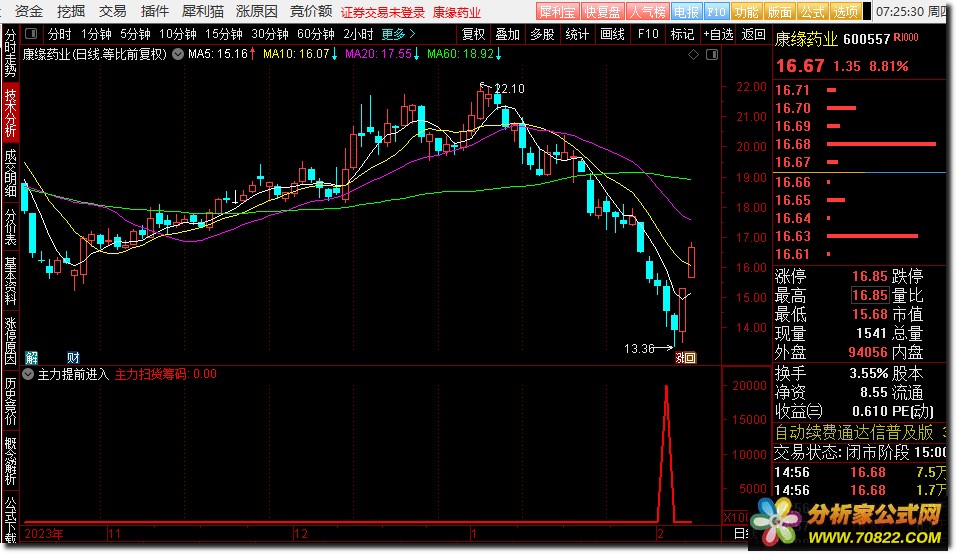Click the 版面 button
Viewport: 958px width, 554px height.
[x=780, y=12]
